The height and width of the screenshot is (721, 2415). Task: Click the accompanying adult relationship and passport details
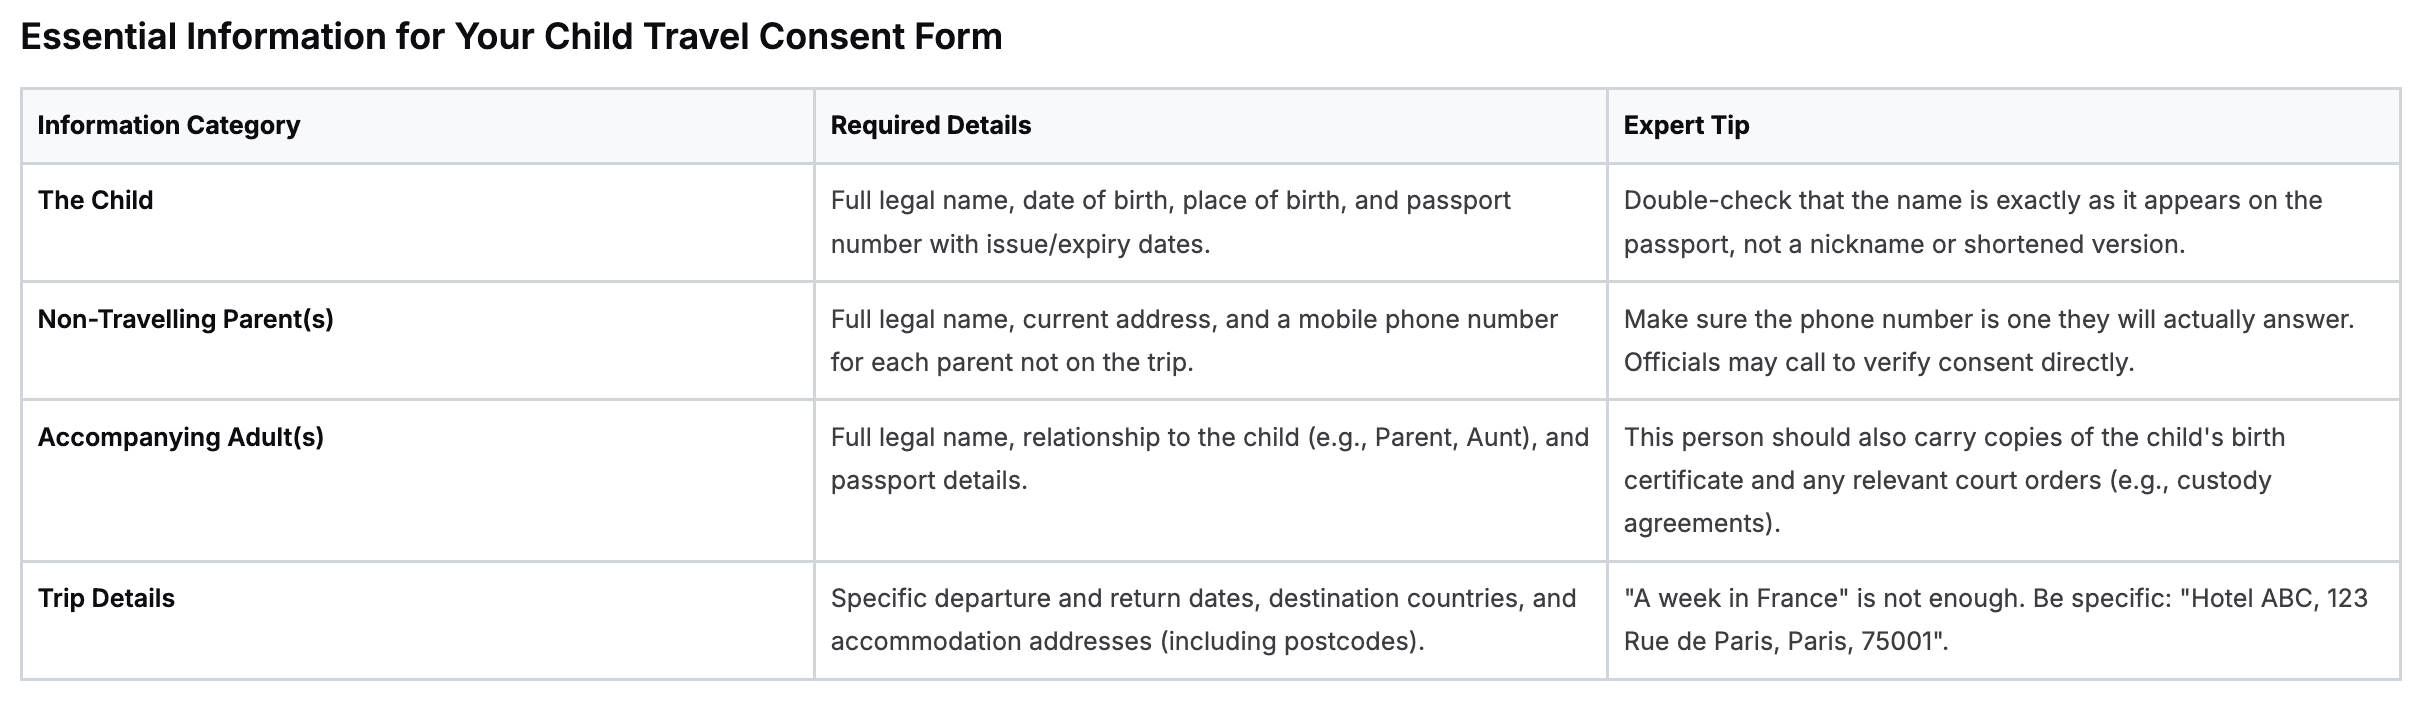[x=1209, y=438]
